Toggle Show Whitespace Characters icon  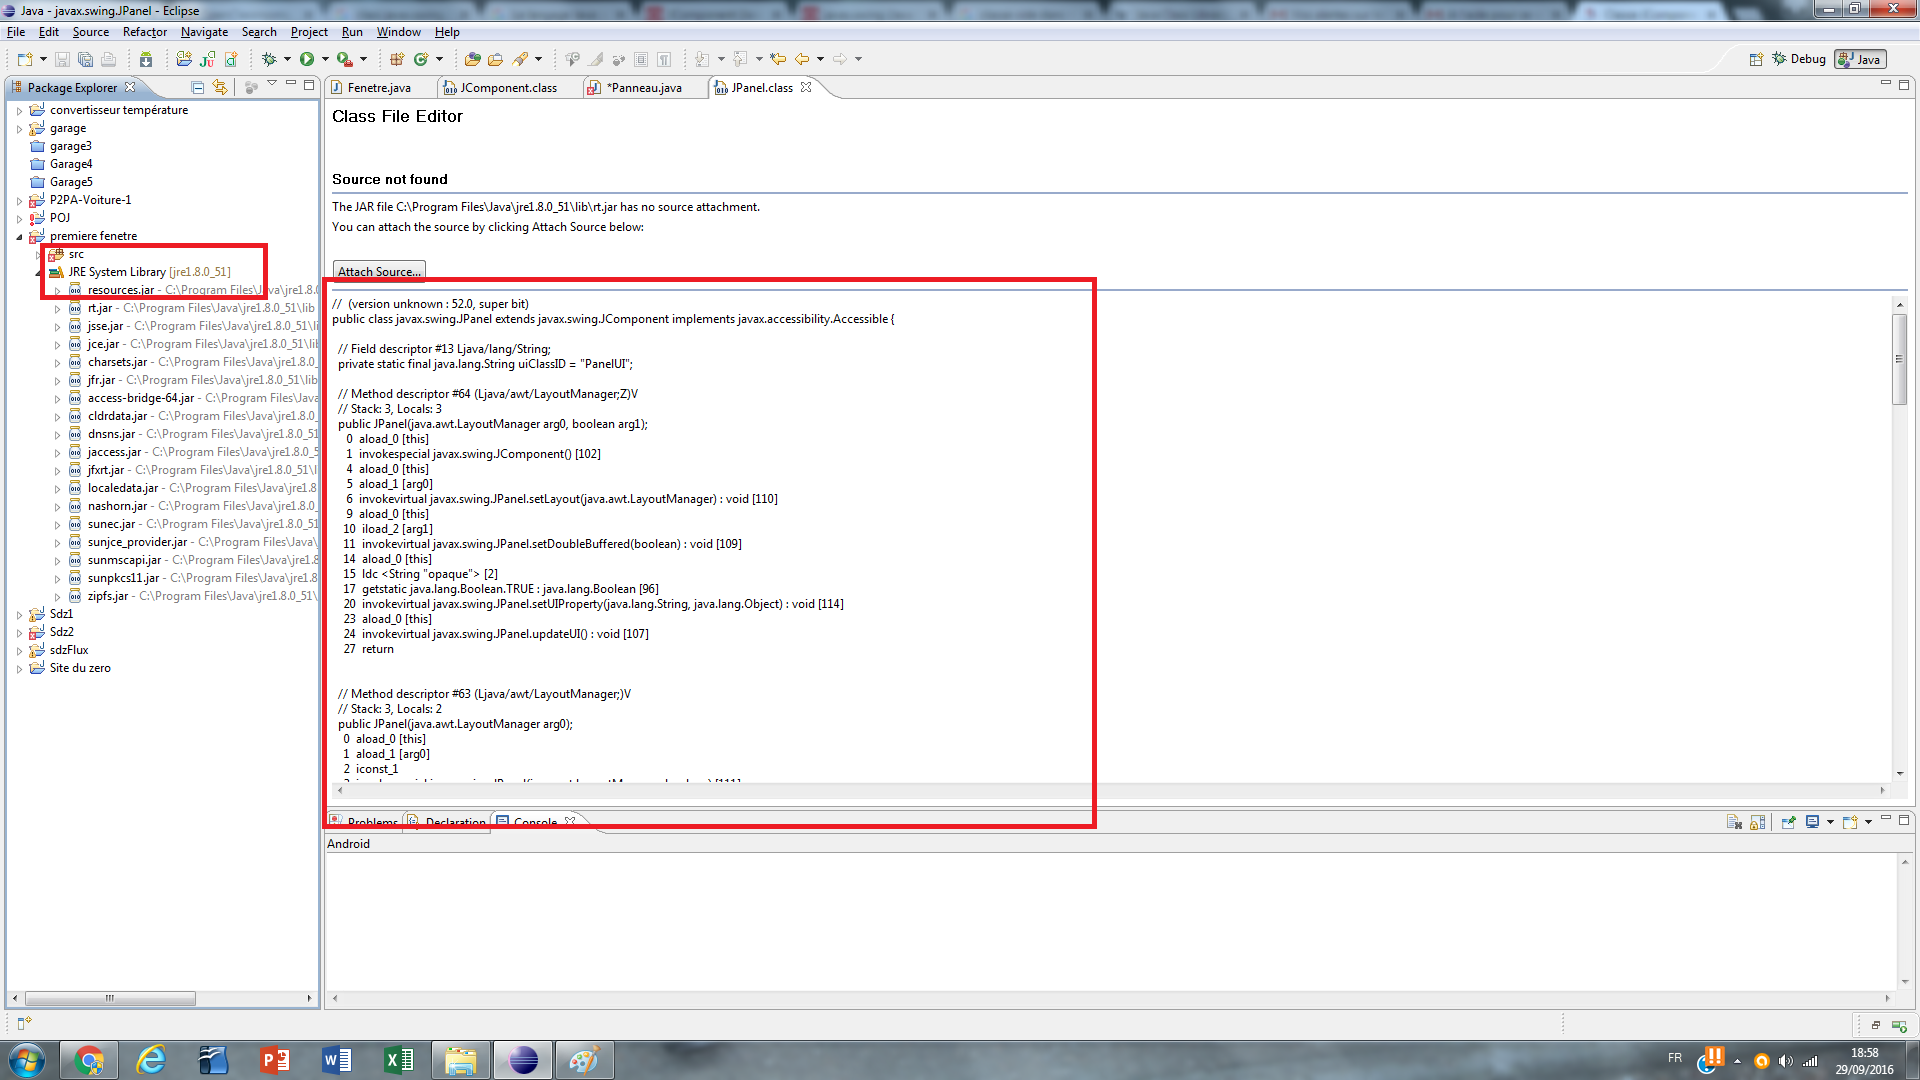point(664,60)
